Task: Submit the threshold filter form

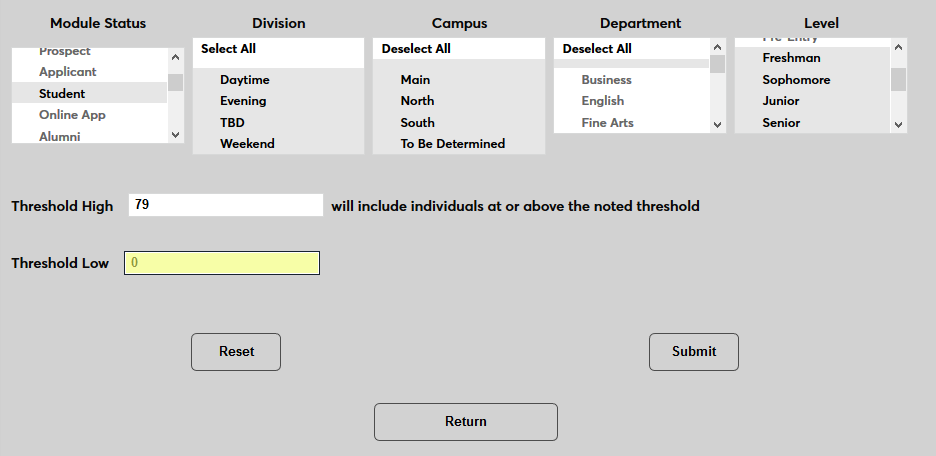Action: pos(693,352)
